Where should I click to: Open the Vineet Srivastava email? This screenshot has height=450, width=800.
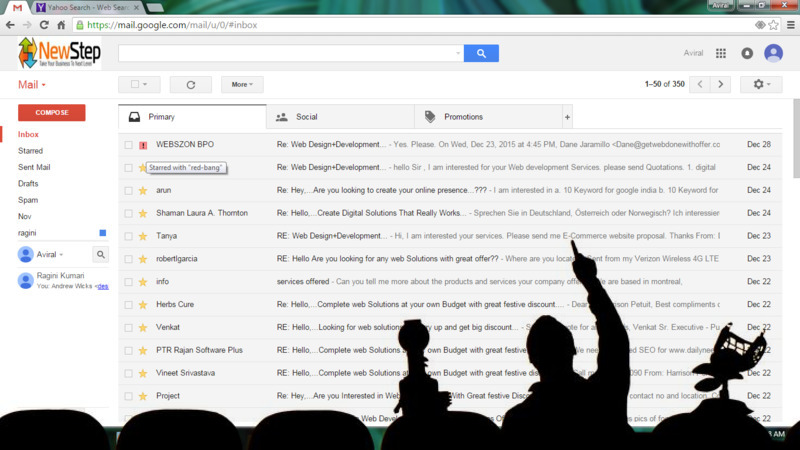pyautogui.click(x=449, y=373)
